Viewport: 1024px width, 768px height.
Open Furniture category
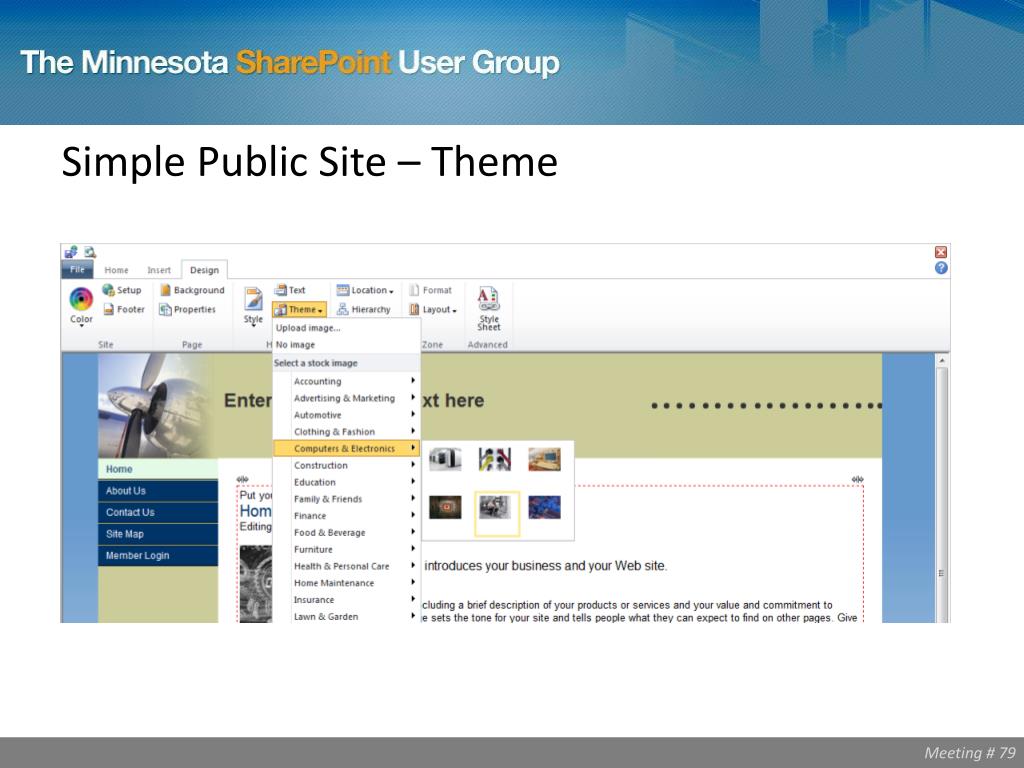[346, 550]
